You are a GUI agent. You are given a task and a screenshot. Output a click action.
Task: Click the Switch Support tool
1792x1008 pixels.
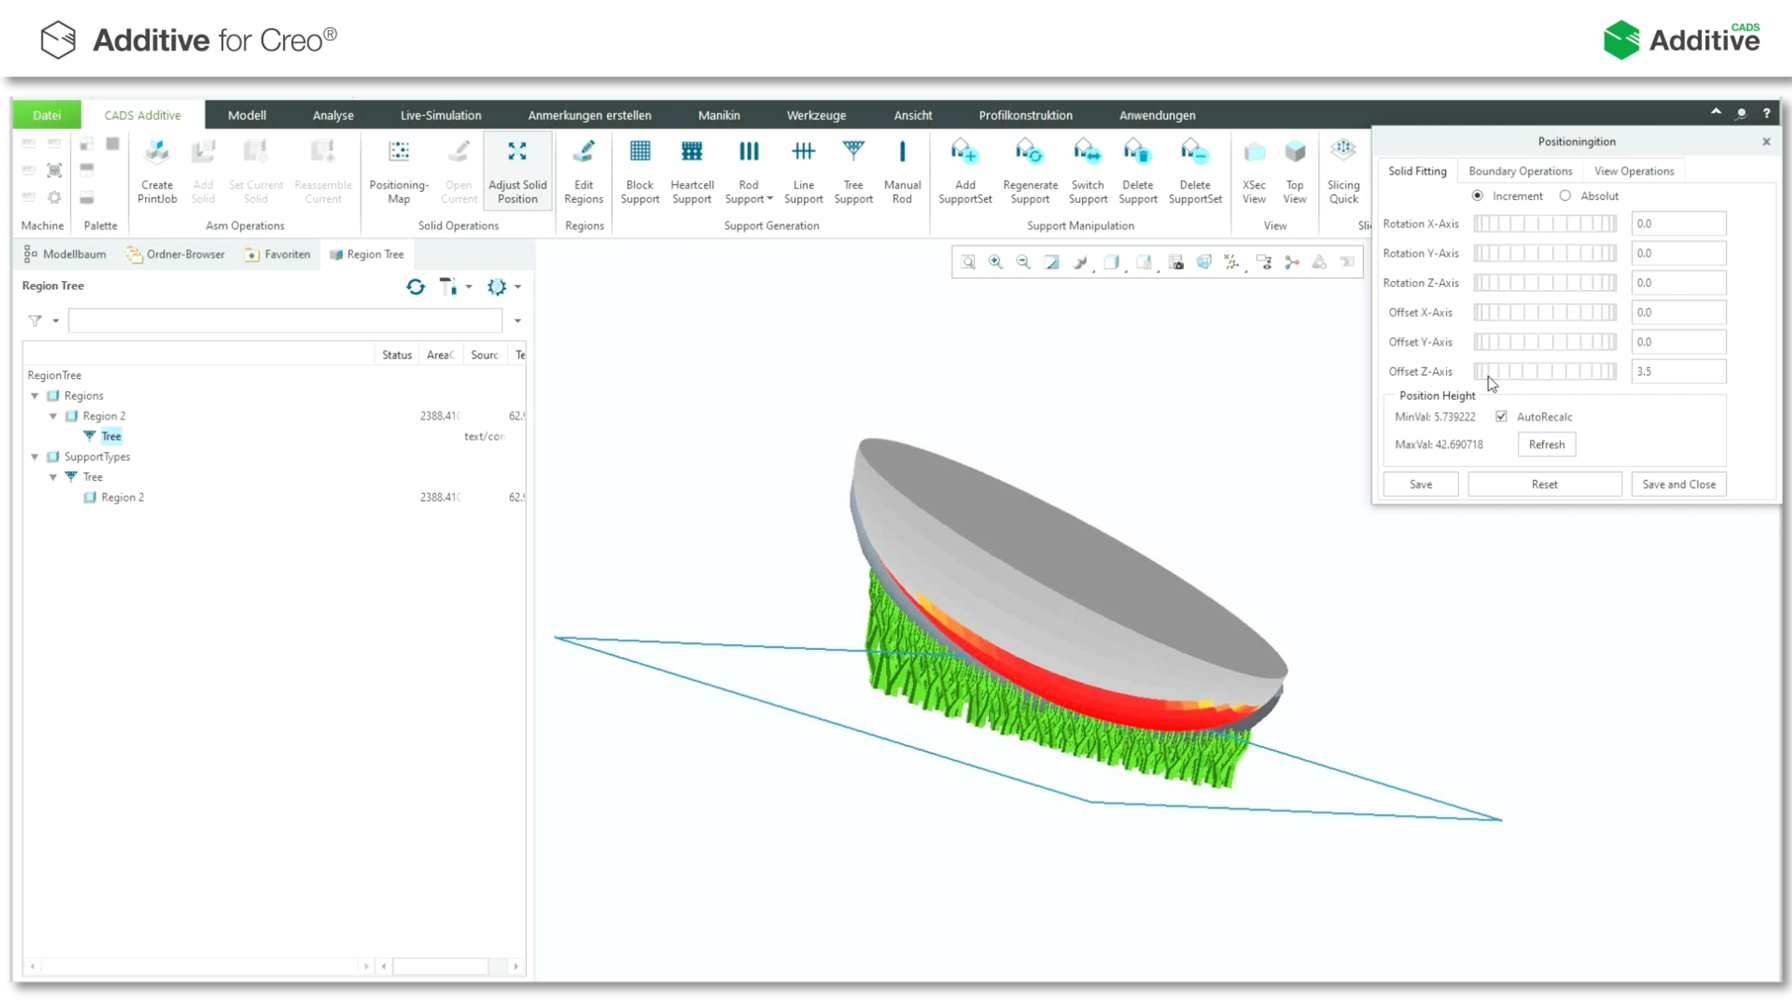1088,171
